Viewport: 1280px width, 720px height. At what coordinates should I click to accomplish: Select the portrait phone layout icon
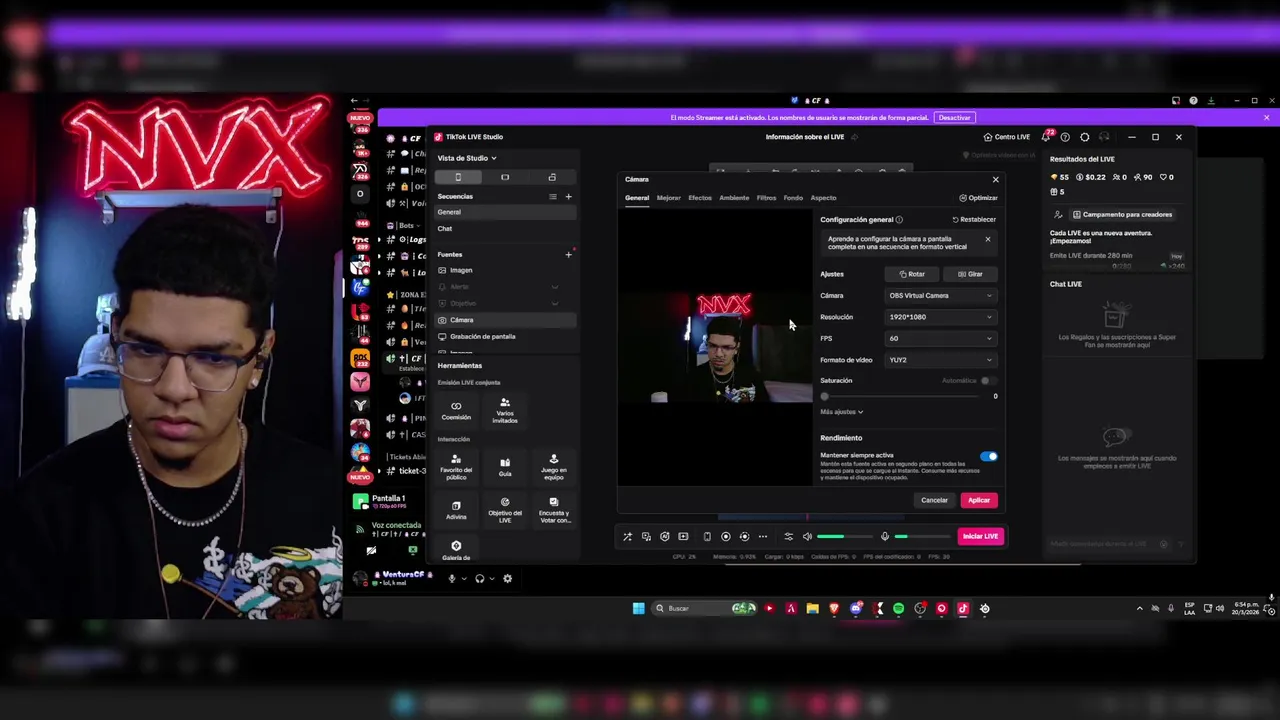(458, 177)
